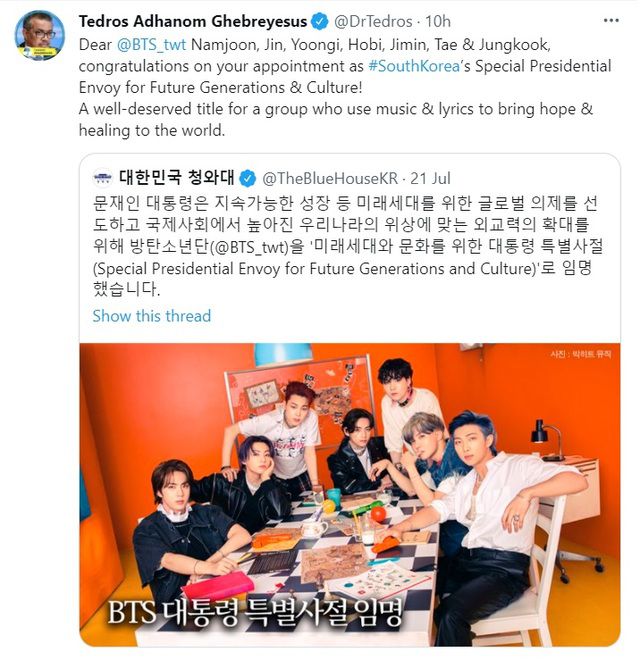Click the verified badge next to 대한민국 청와대
This screenshot has height=660, width=640.
(x=248, y=178)
